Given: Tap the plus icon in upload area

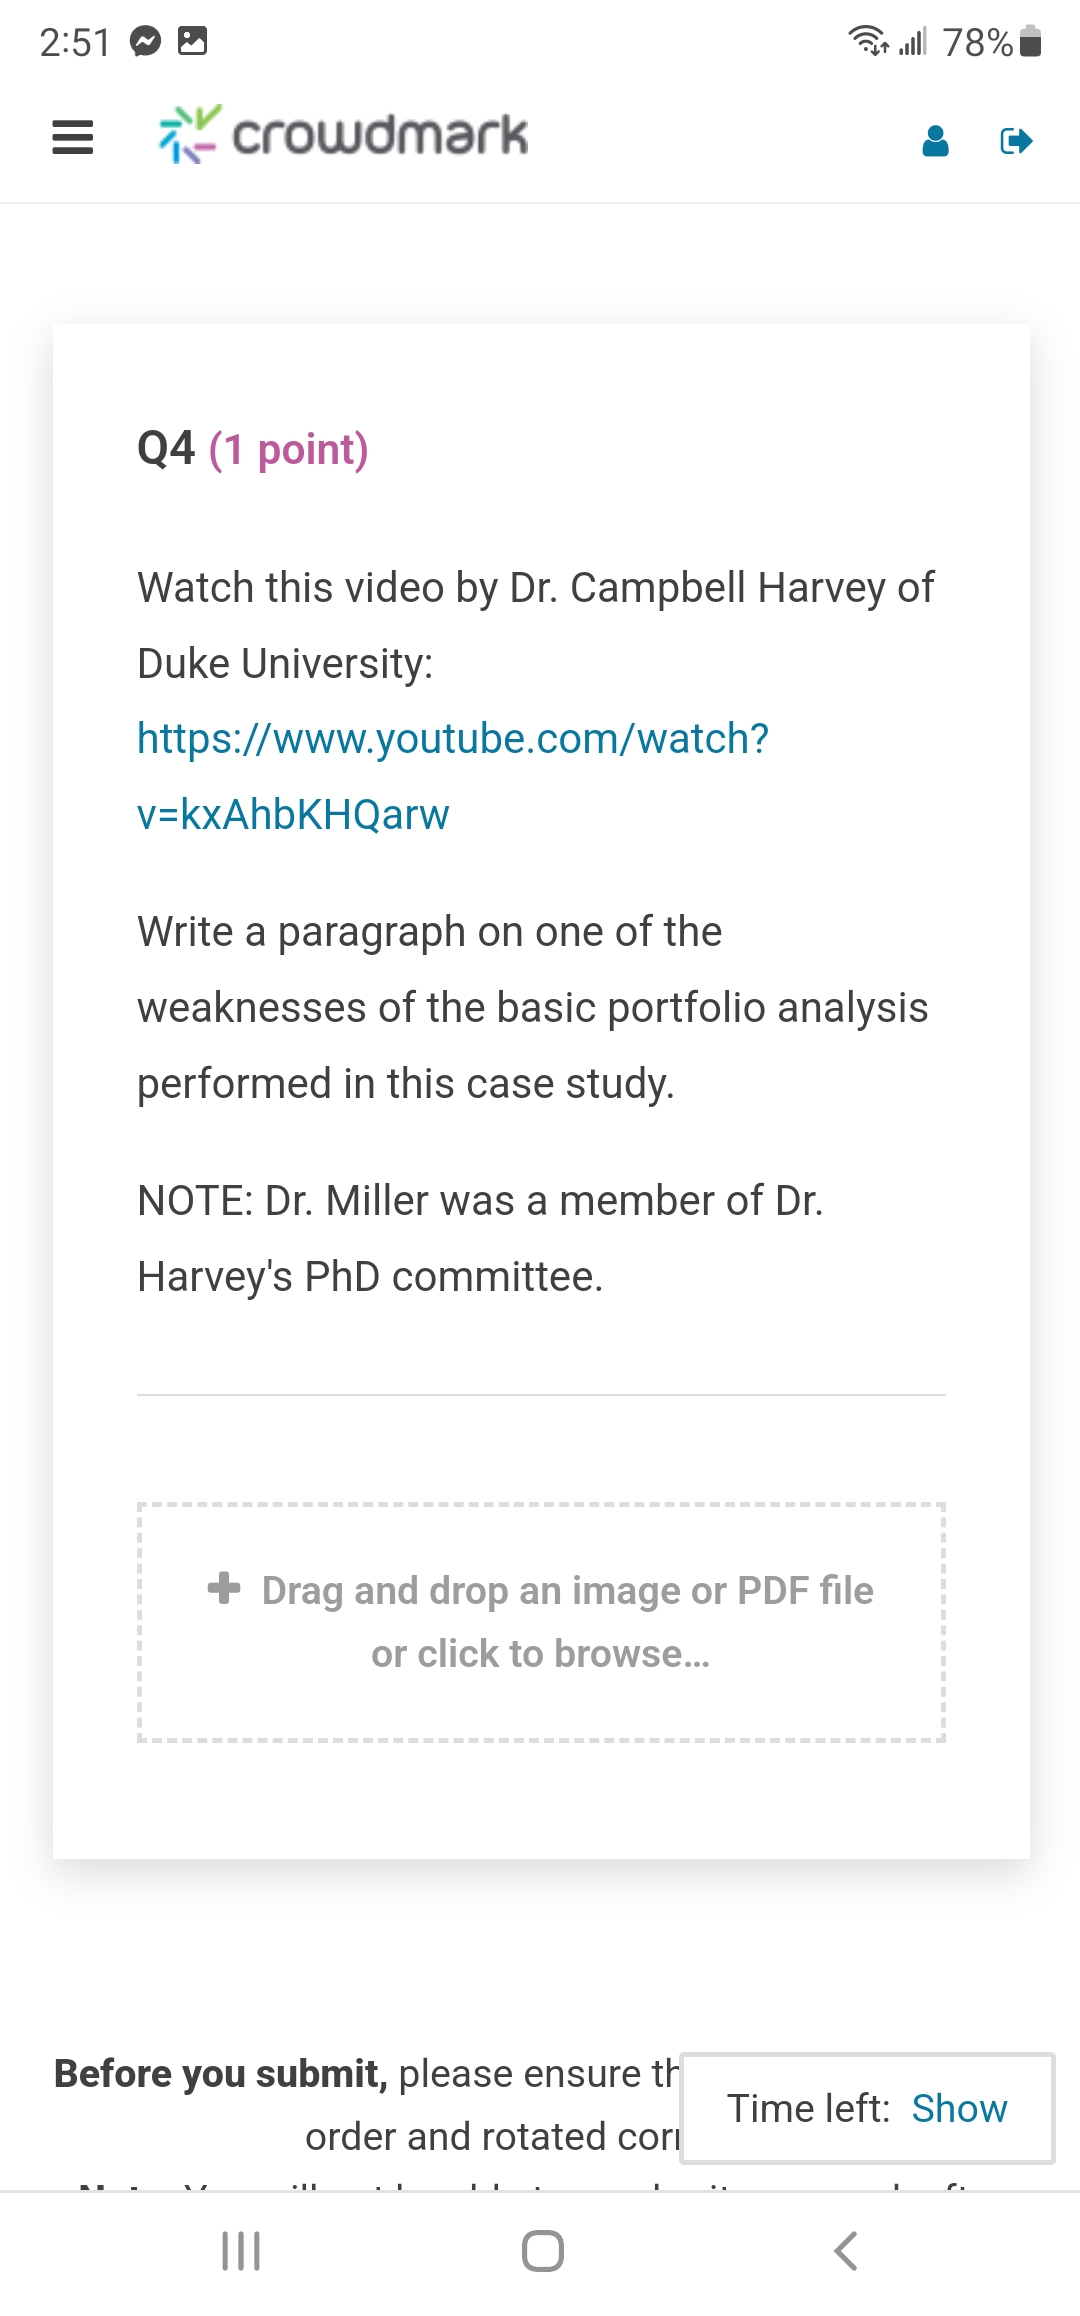Looking at the screenshot, I should 224,1588.
